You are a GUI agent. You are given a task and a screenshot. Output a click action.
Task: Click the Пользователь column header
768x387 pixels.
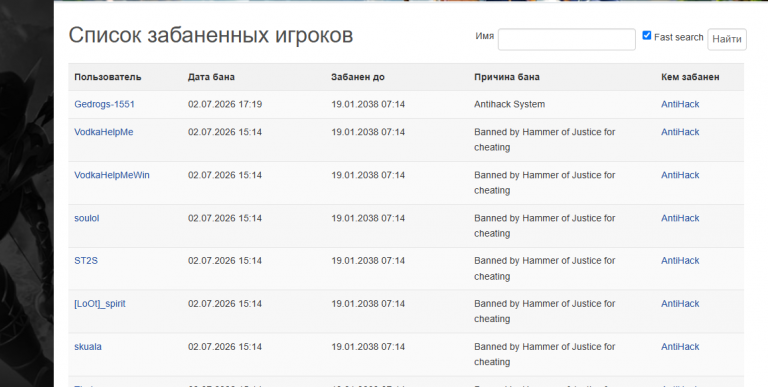tap(108, 77)
